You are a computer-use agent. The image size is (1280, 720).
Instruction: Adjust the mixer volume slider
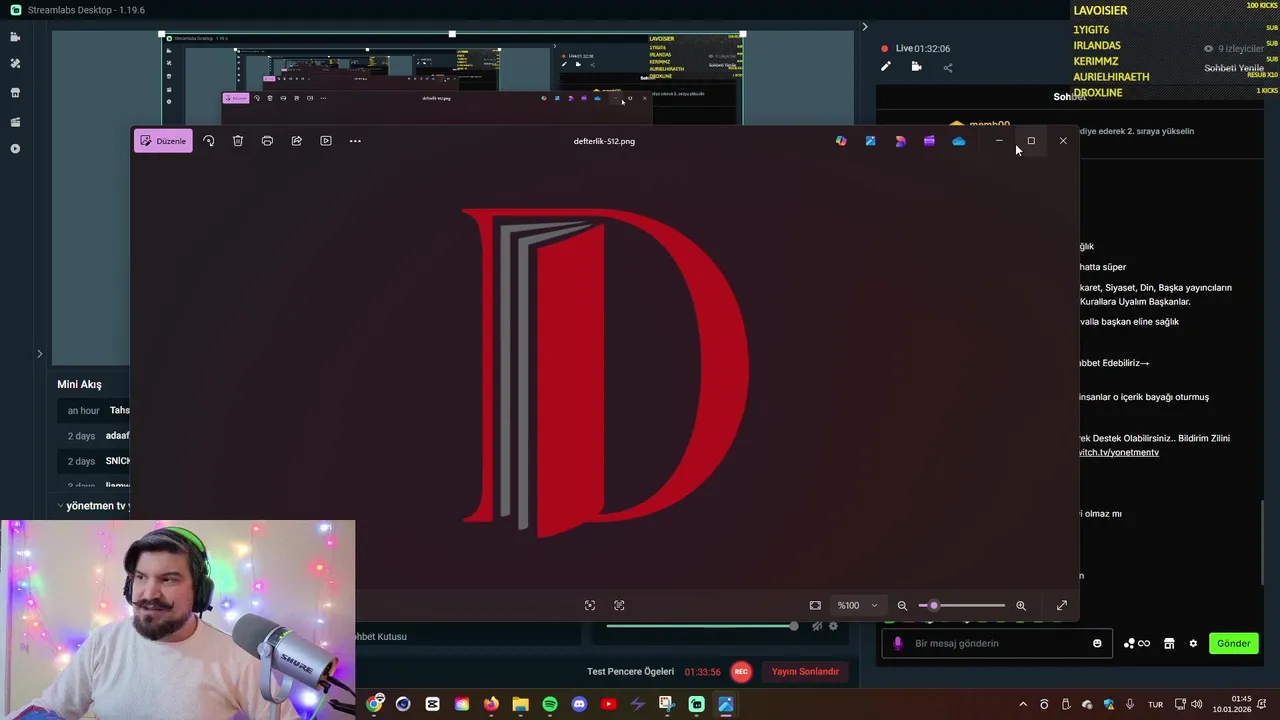[x=702, y=626]
